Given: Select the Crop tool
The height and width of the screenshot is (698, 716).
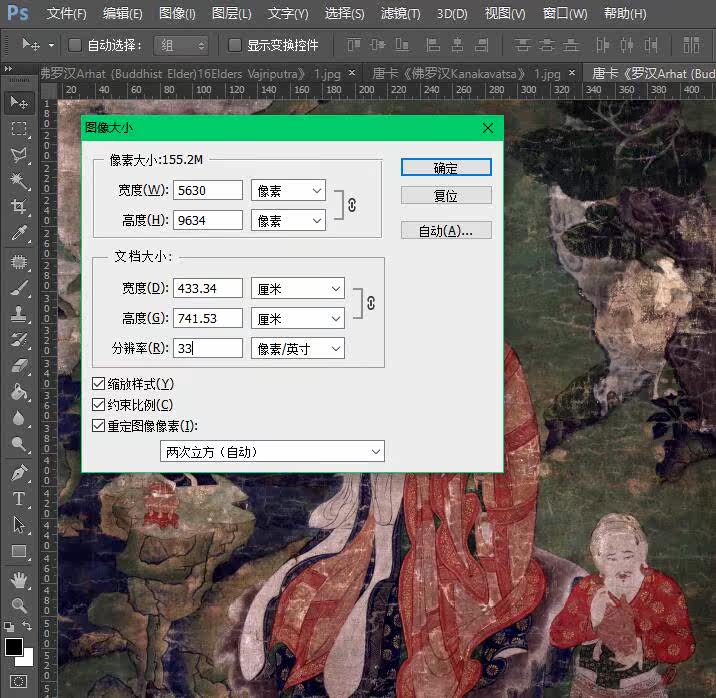Looking at the screenshot, I should [x=19, y=206].
